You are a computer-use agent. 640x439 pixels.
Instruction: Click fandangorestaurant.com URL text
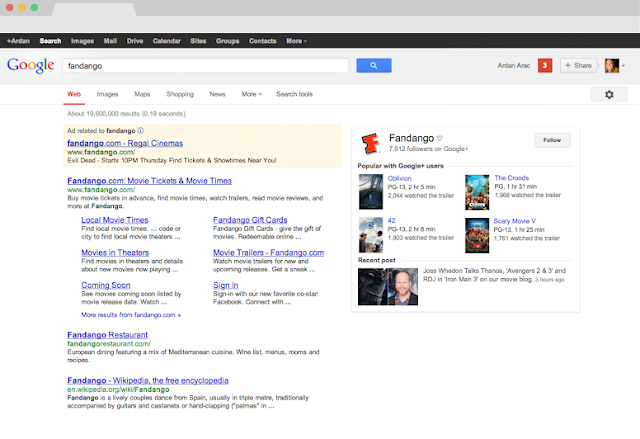pyautogui.click(x=109, y=344)
